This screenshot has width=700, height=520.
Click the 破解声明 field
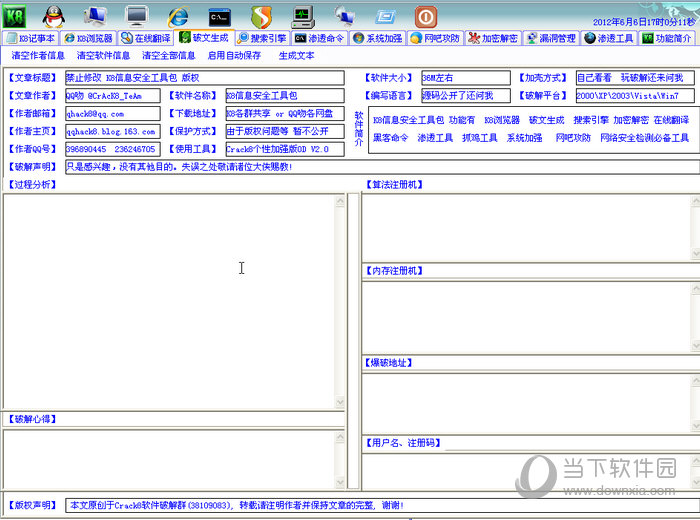point(382,167)
